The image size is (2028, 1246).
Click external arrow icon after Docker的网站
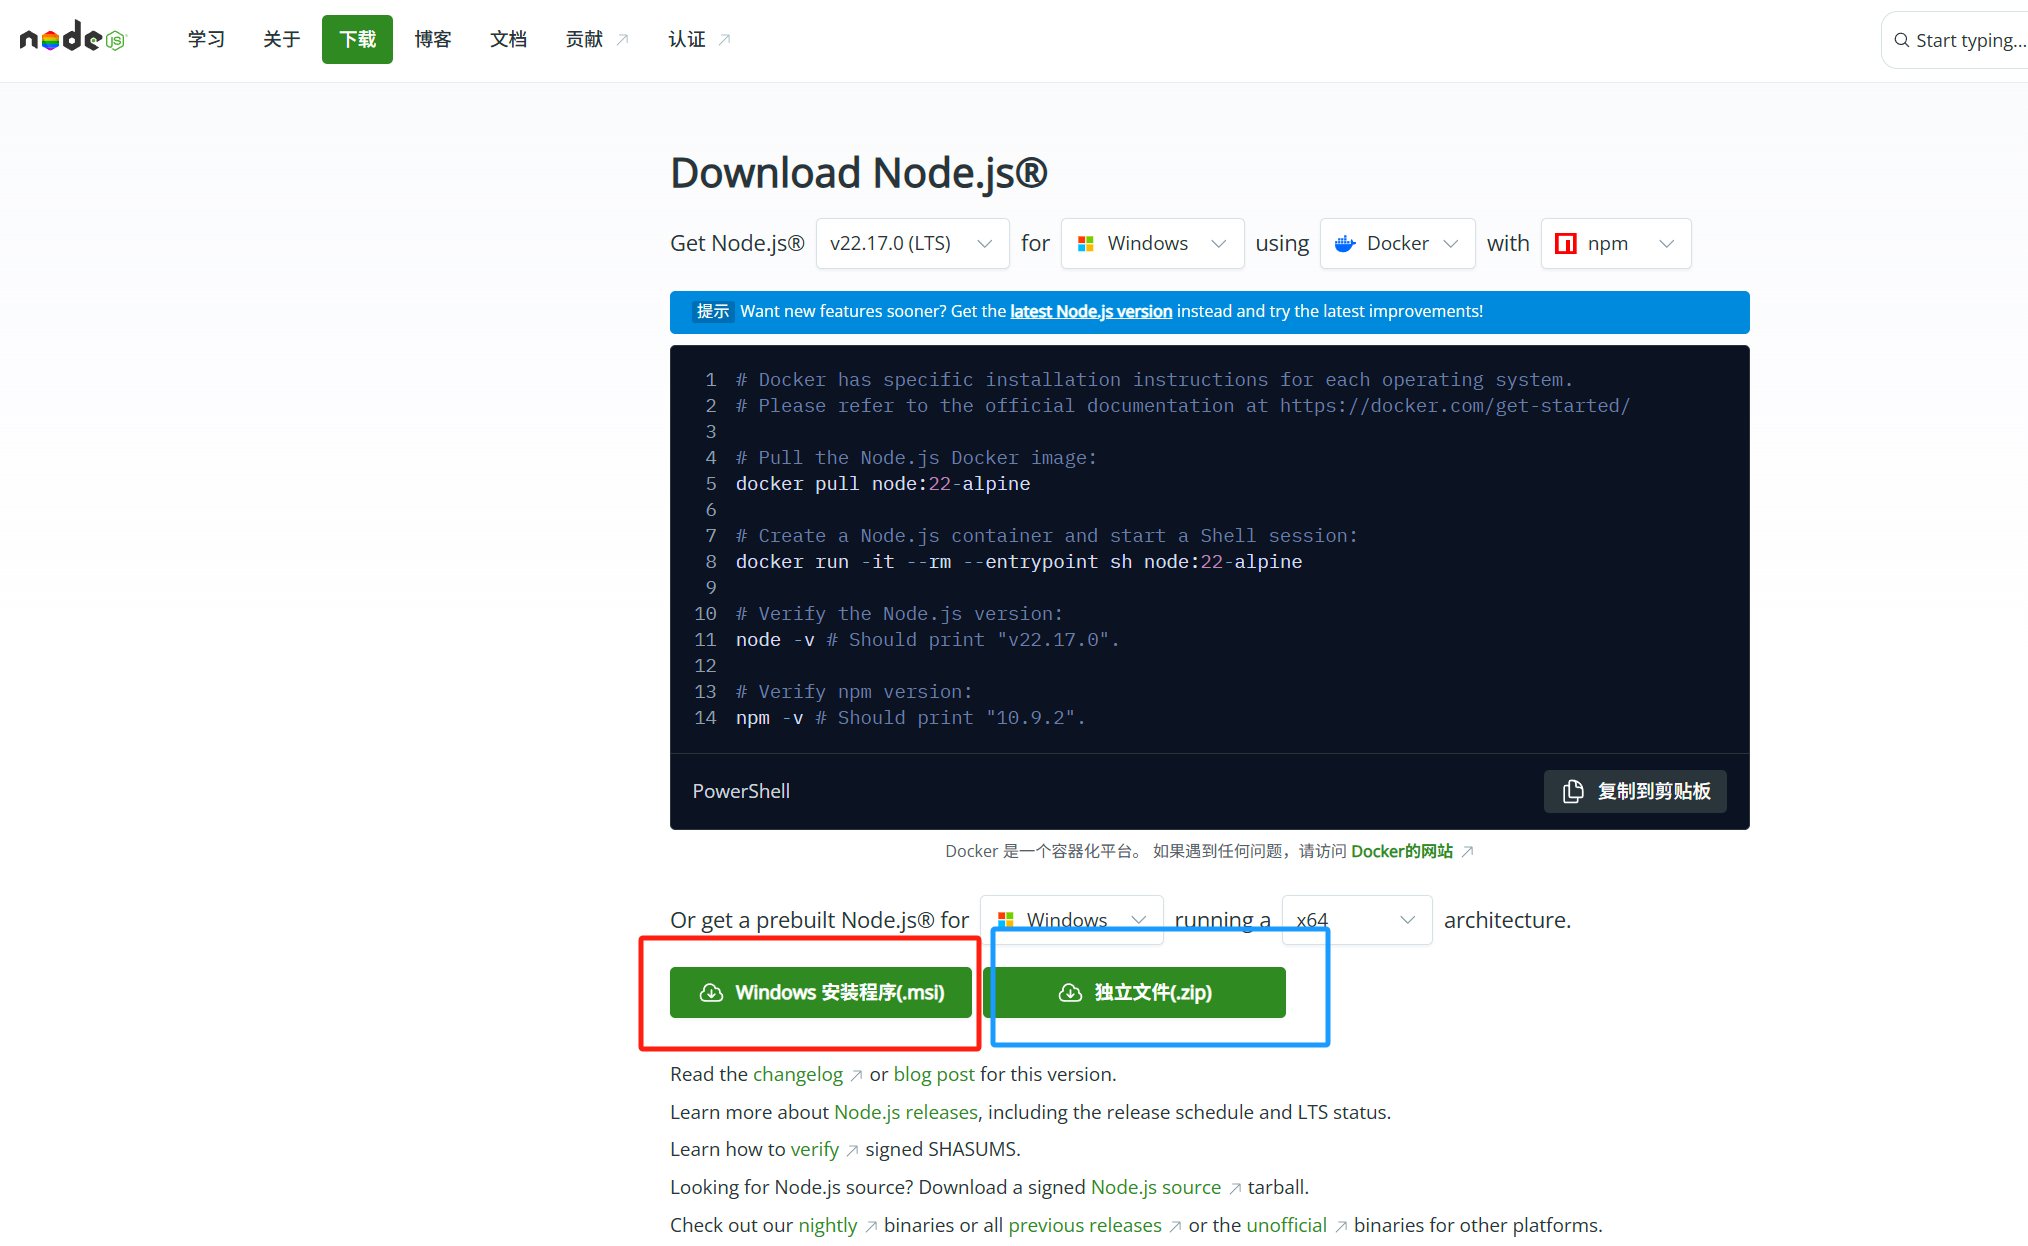[1467, 851]
